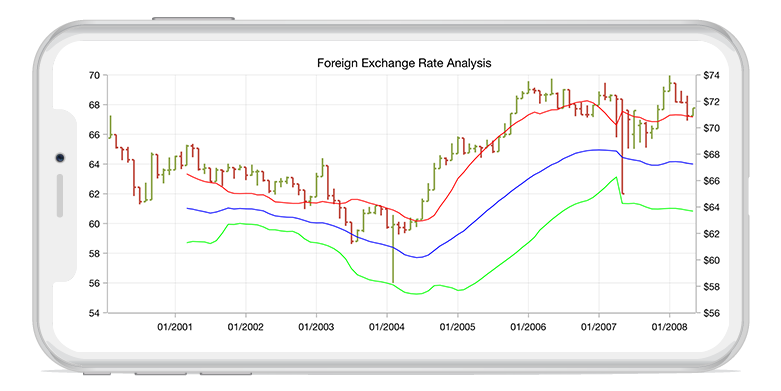Select the 01/2006 x-axis label
Screen dimensions: 781x391
[528, 327]
